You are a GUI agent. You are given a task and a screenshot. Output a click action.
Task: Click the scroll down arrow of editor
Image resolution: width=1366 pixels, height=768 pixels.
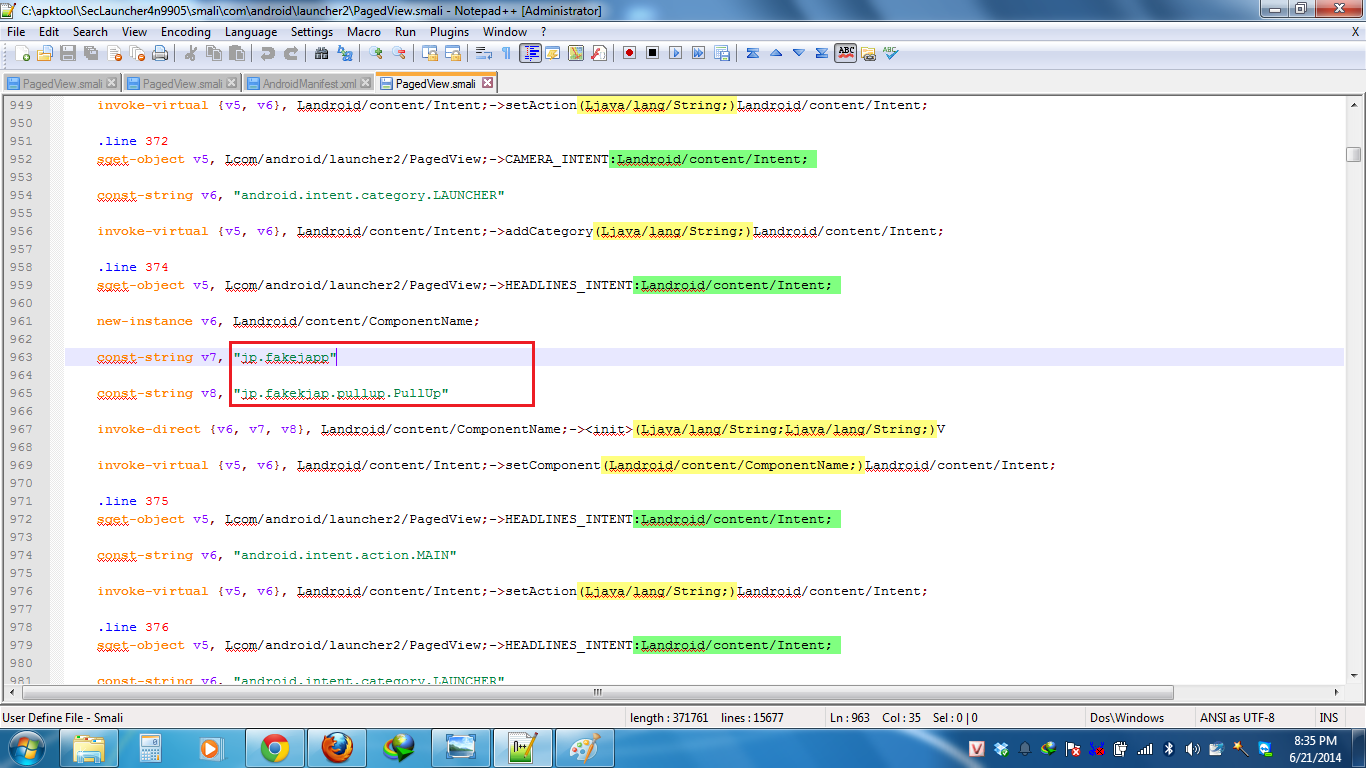1353,676
